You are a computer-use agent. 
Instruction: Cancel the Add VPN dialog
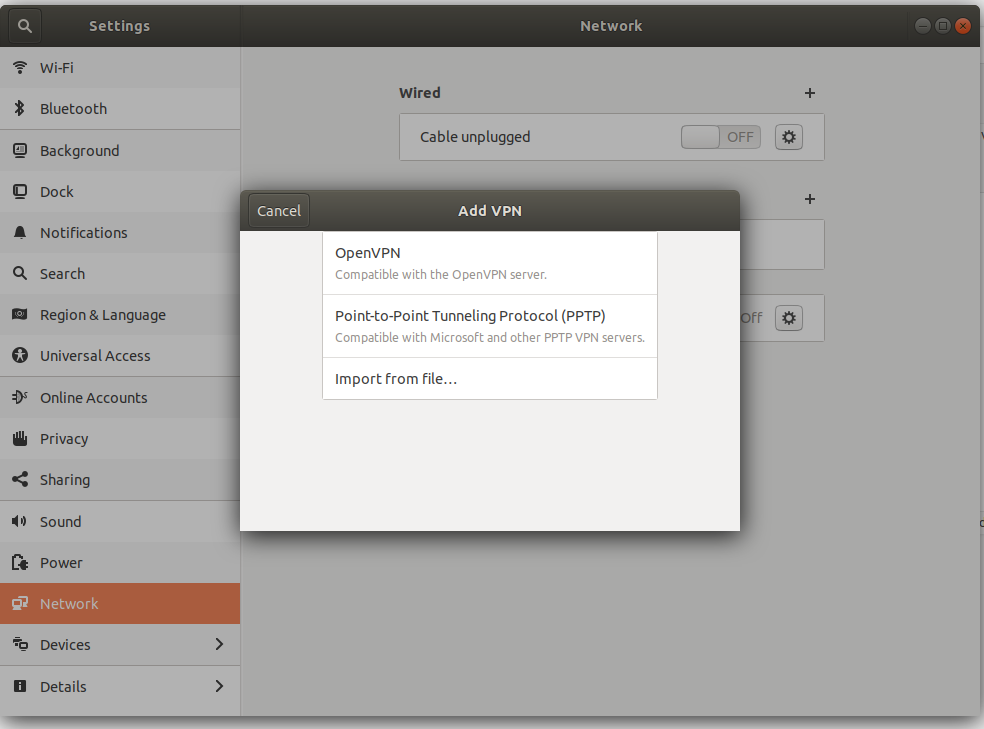[x=279, y=210]
